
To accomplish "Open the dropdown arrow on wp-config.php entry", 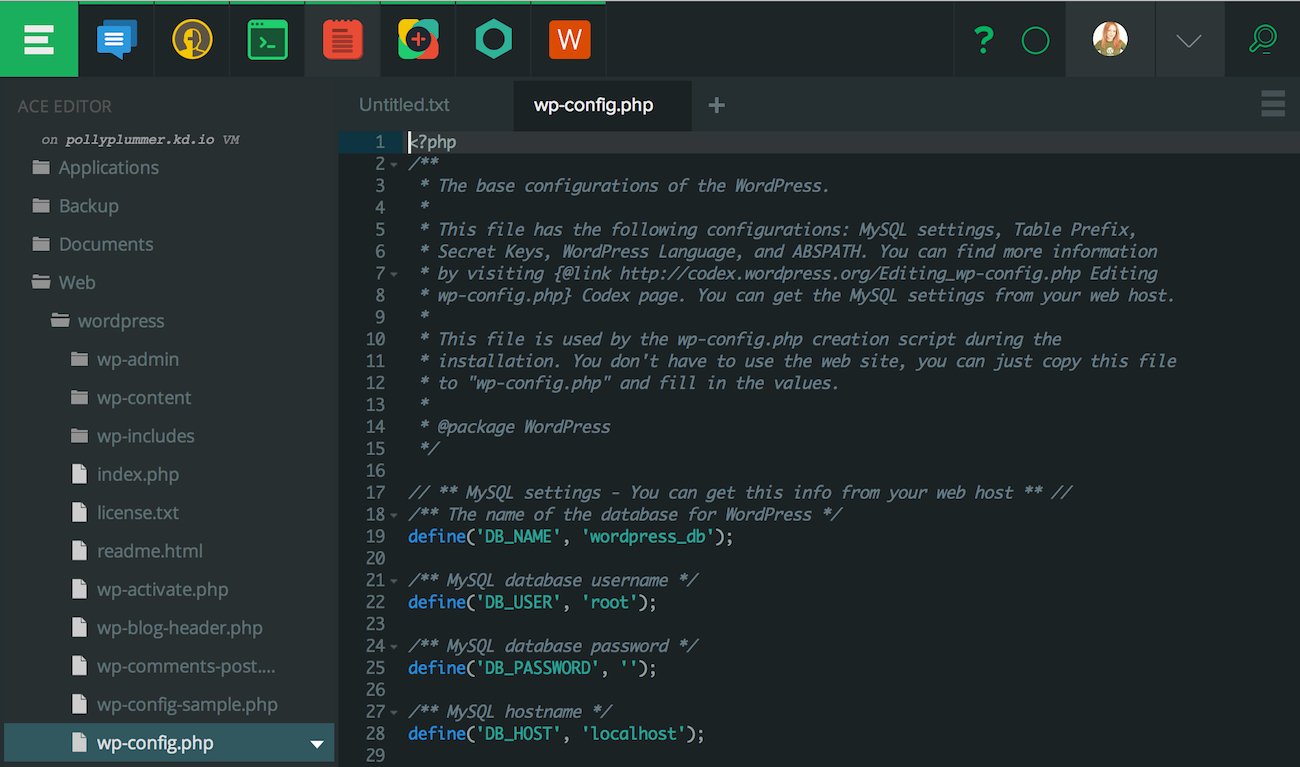I will [x=317, y=743].
